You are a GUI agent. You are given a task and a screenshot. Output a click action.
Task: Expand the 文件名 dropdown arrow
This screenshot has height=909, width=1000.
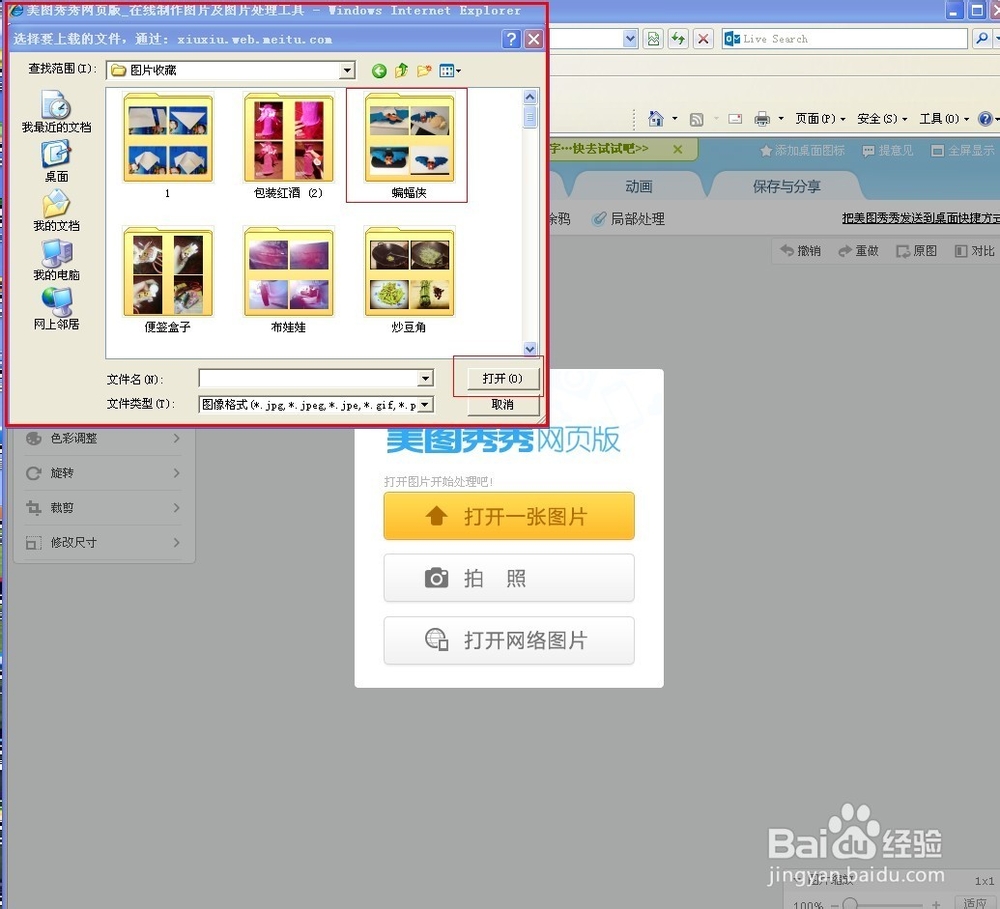point(425,379)
